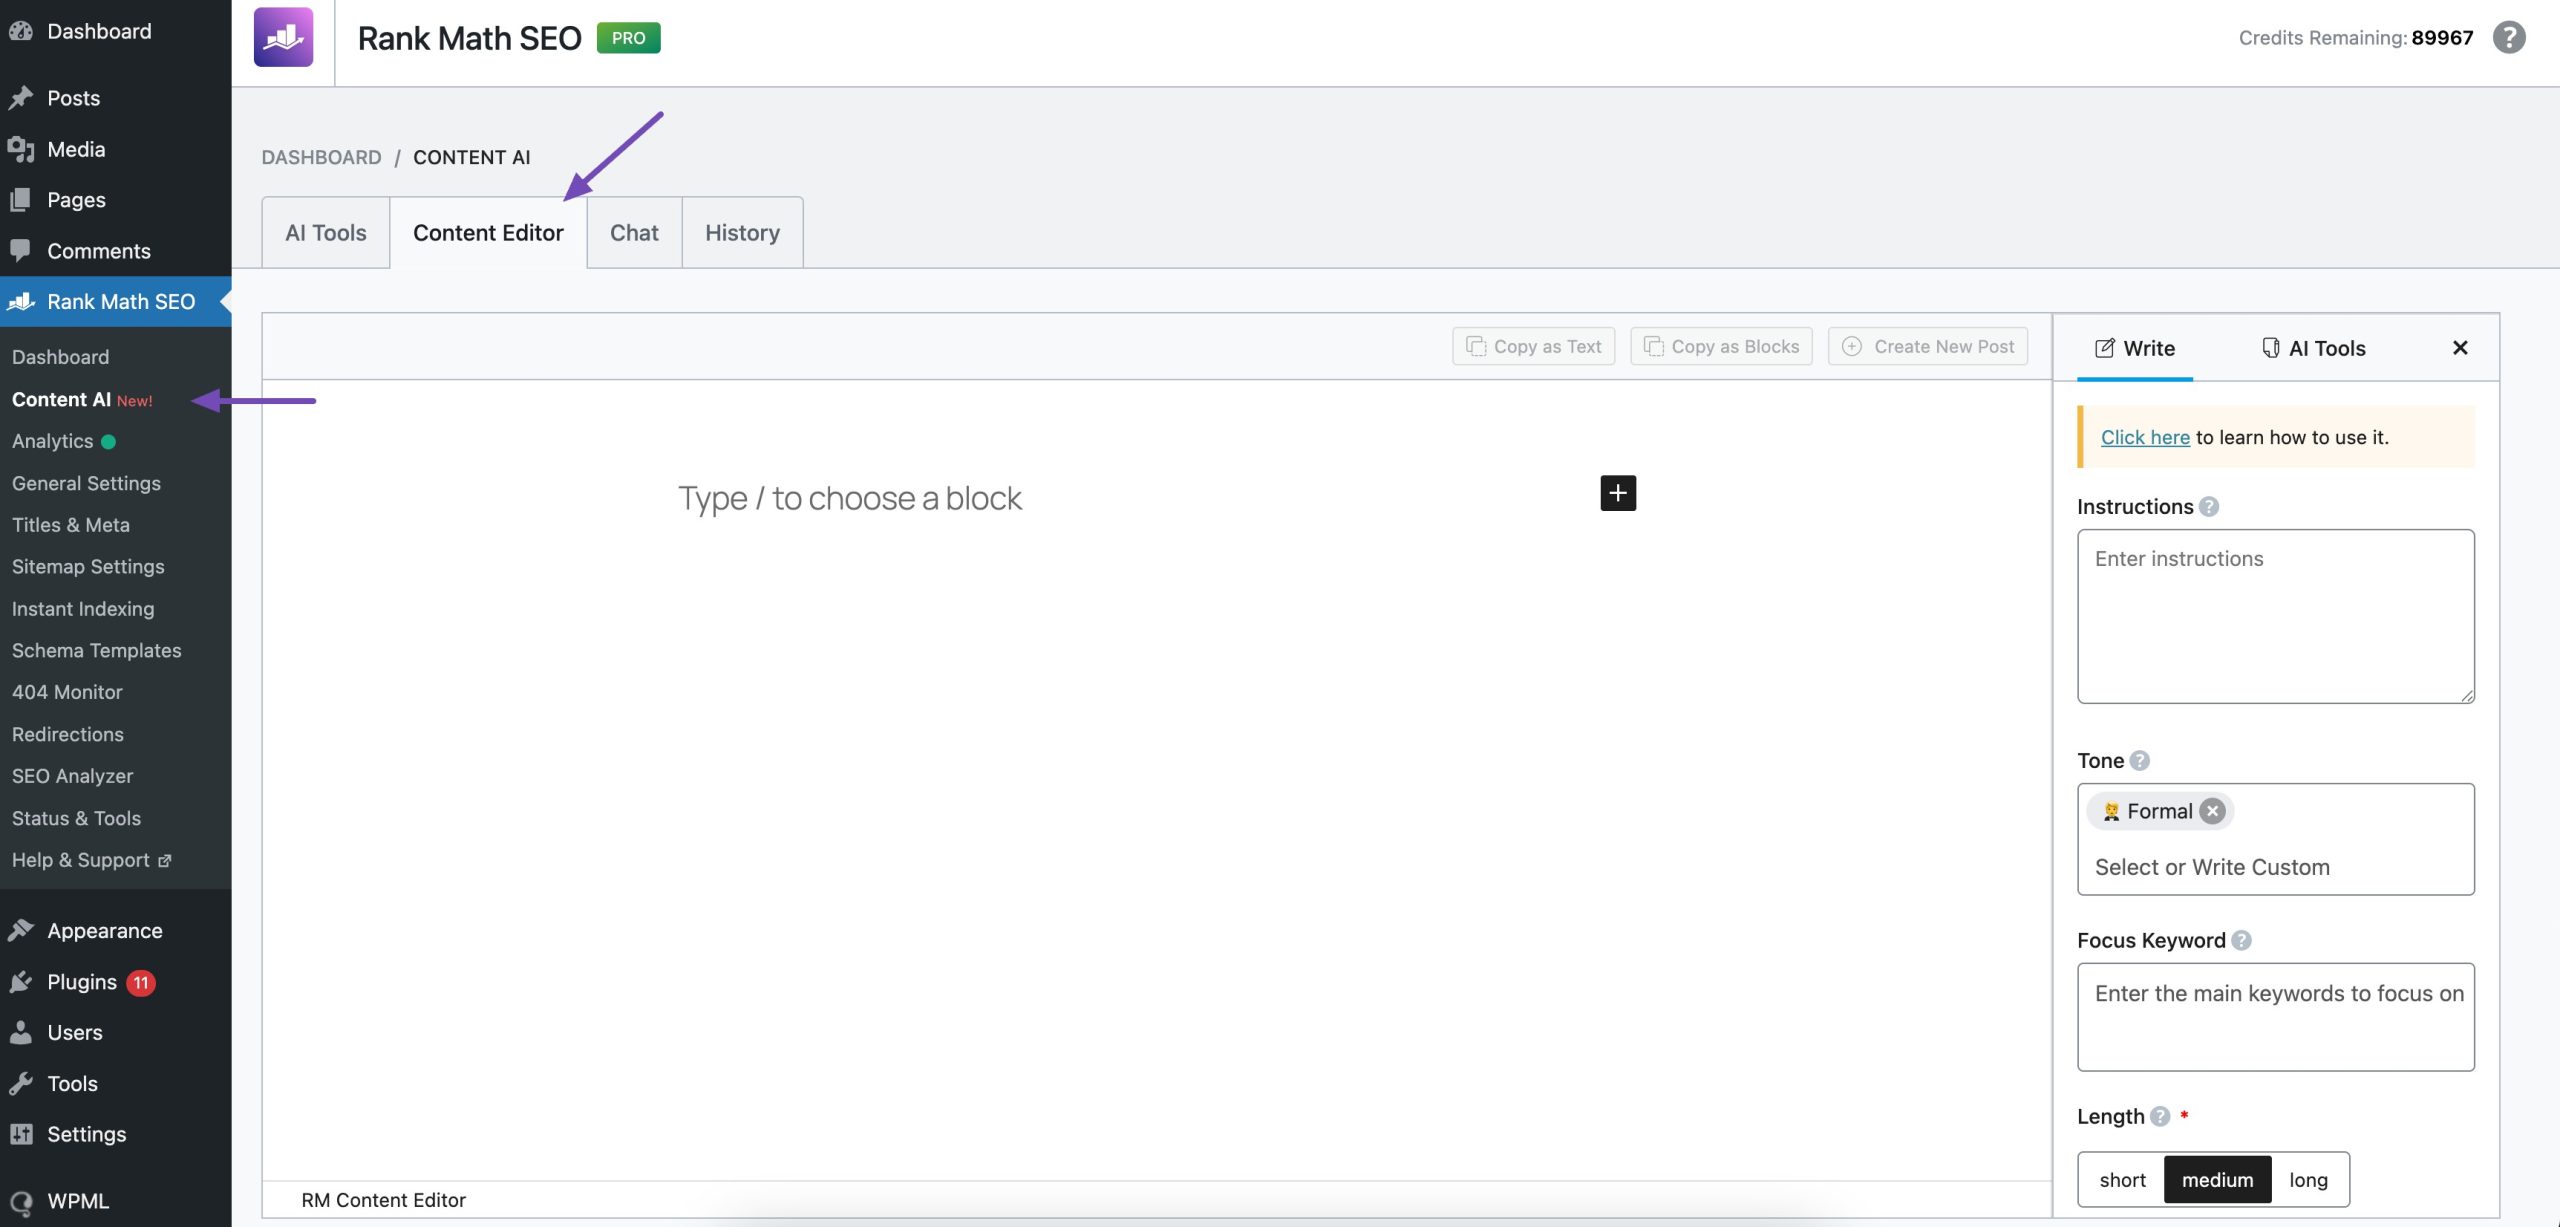Viewport: 2560px width, 1227px height.
Task: Click into the Enter instructions text area
Action: coord(2275,617)
